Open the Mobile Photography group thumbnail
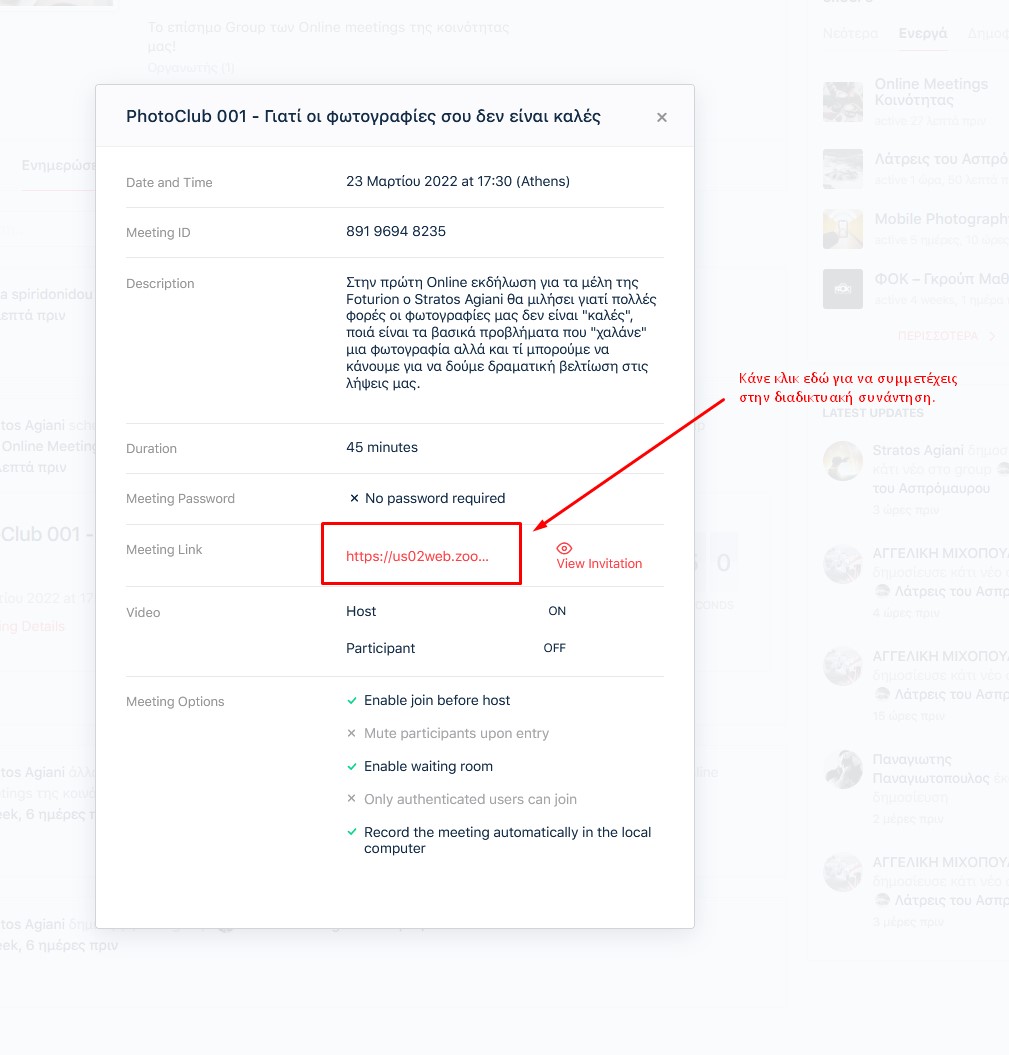The height and width of the screenshot is (1055, 1009). (842, 229)
